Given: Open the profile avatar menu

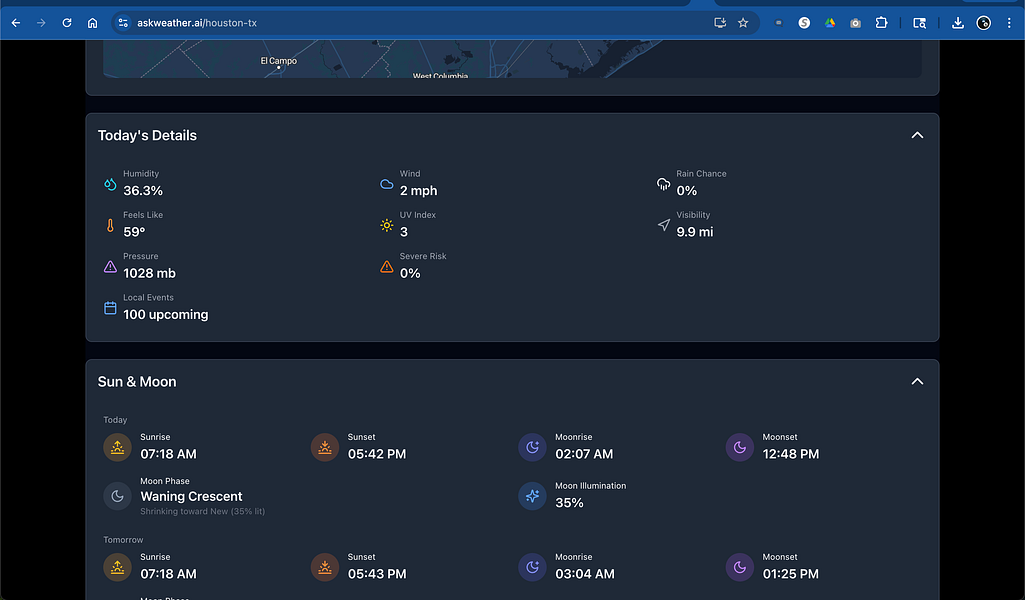Looking at the screenshot, I should (983, 23).
